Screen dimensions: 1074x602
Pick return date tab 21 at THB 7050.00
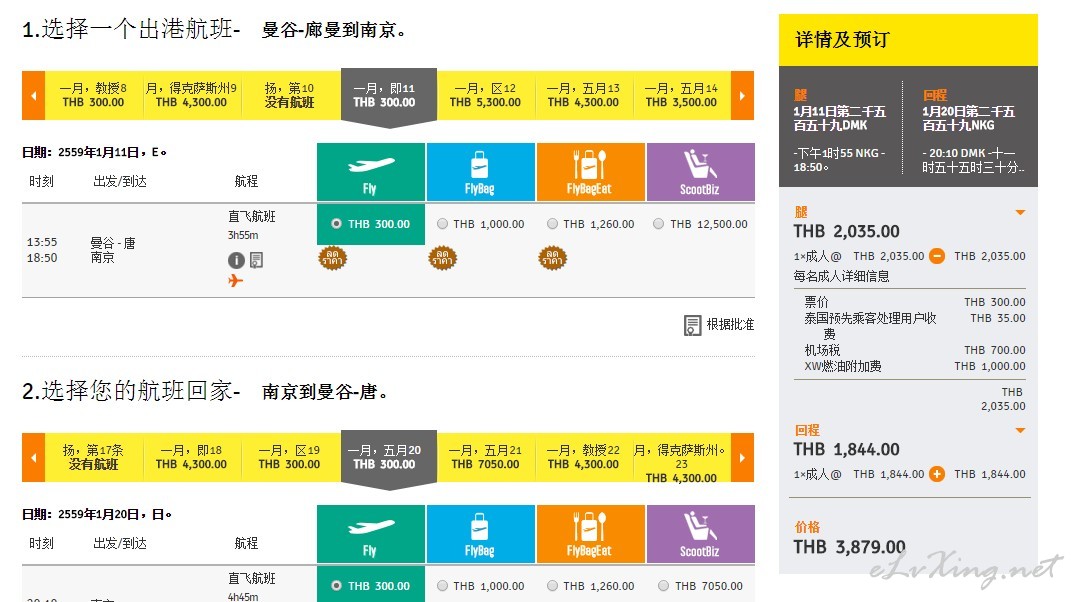tap(486, 457)
